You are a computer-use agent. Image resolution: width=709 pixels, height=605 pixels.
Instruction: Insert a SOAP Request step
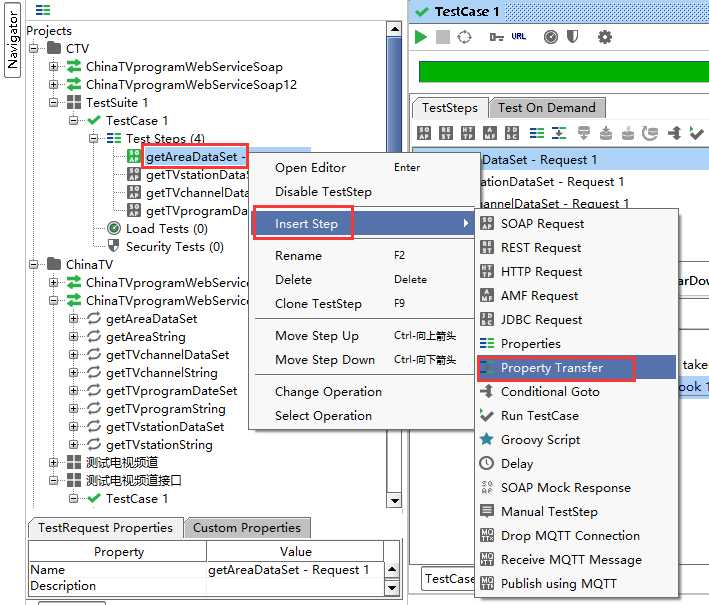[x=577, y=223]
